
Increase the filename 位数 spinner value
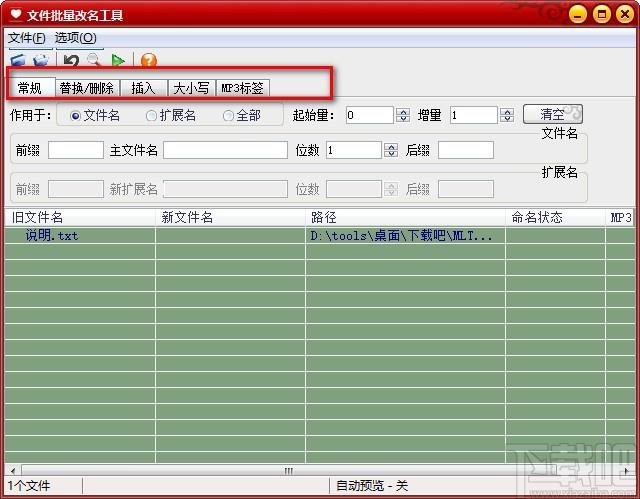click(389, 146)
